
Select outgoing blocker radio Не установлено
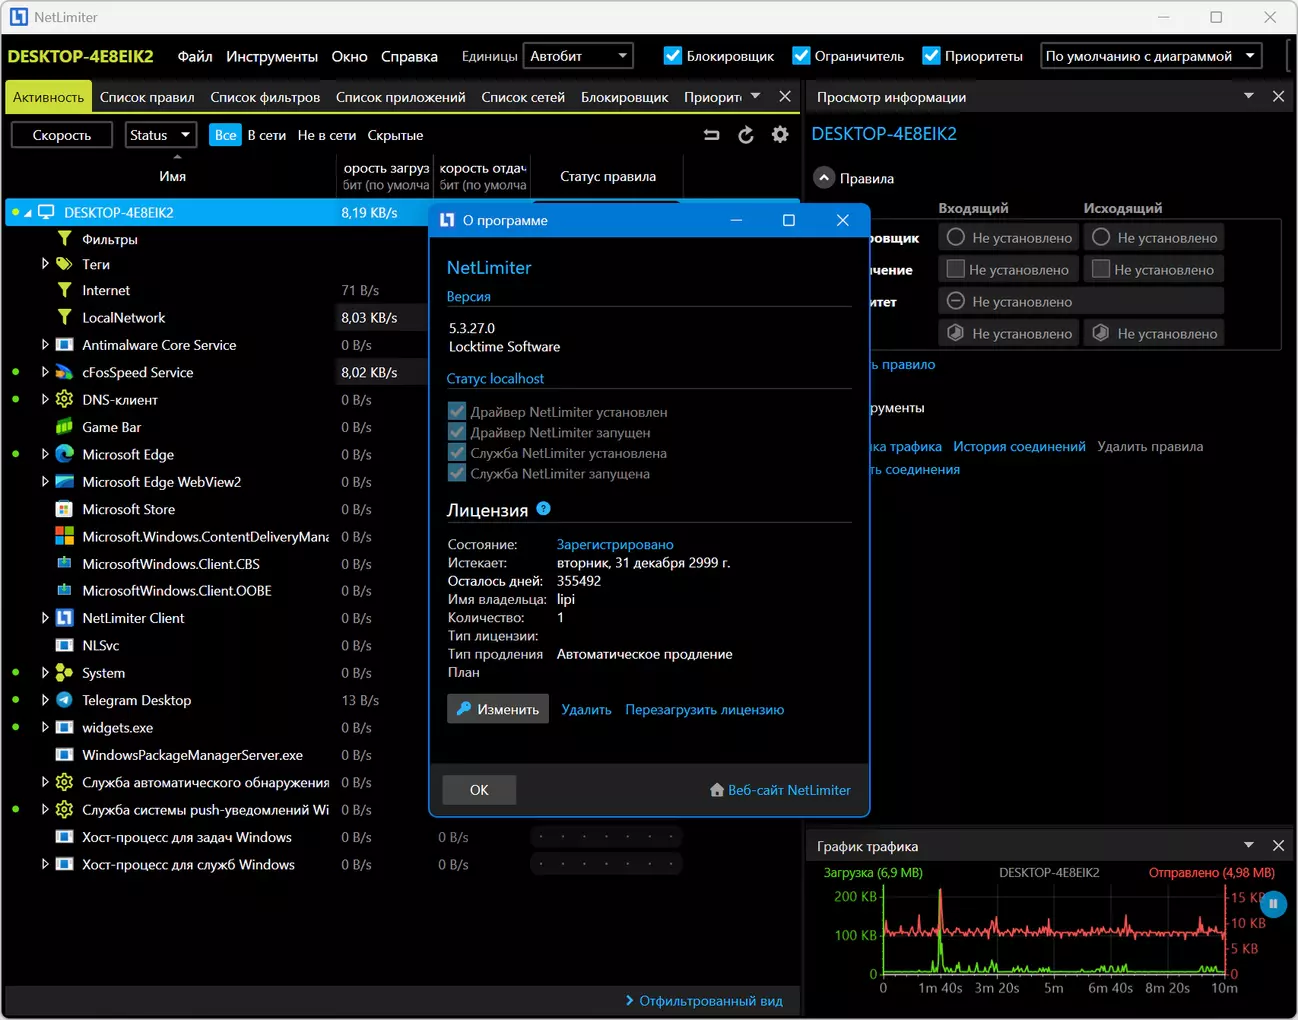[x=1101, y=238]
